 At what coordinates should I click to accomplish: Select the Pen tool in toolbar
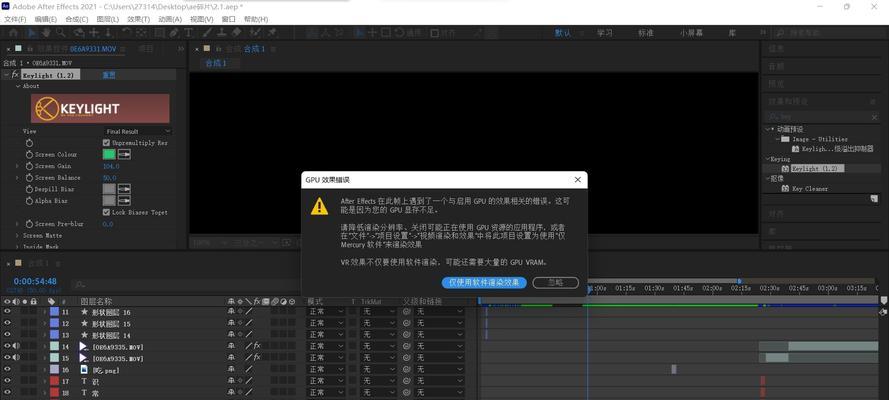click(x=174, y=33)
